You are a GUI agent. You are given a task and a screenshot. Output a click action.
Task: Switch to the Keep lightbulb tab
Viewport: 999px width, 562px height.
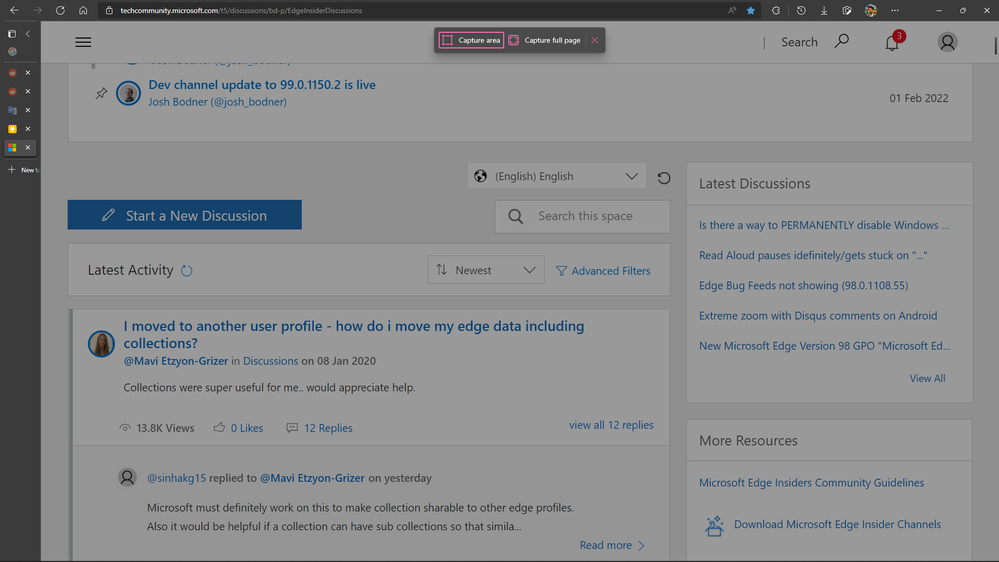[x=12, y=129]
